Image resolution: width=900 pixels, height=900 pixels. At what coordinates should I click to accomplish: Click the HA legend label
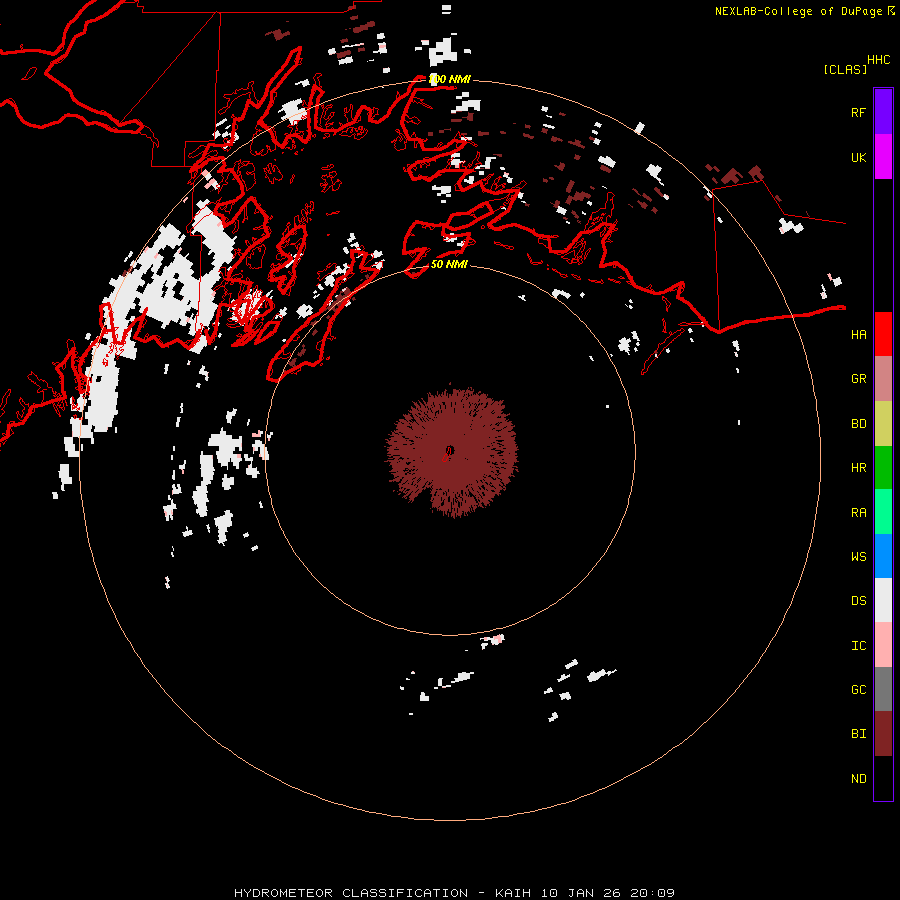click(858, 334)
